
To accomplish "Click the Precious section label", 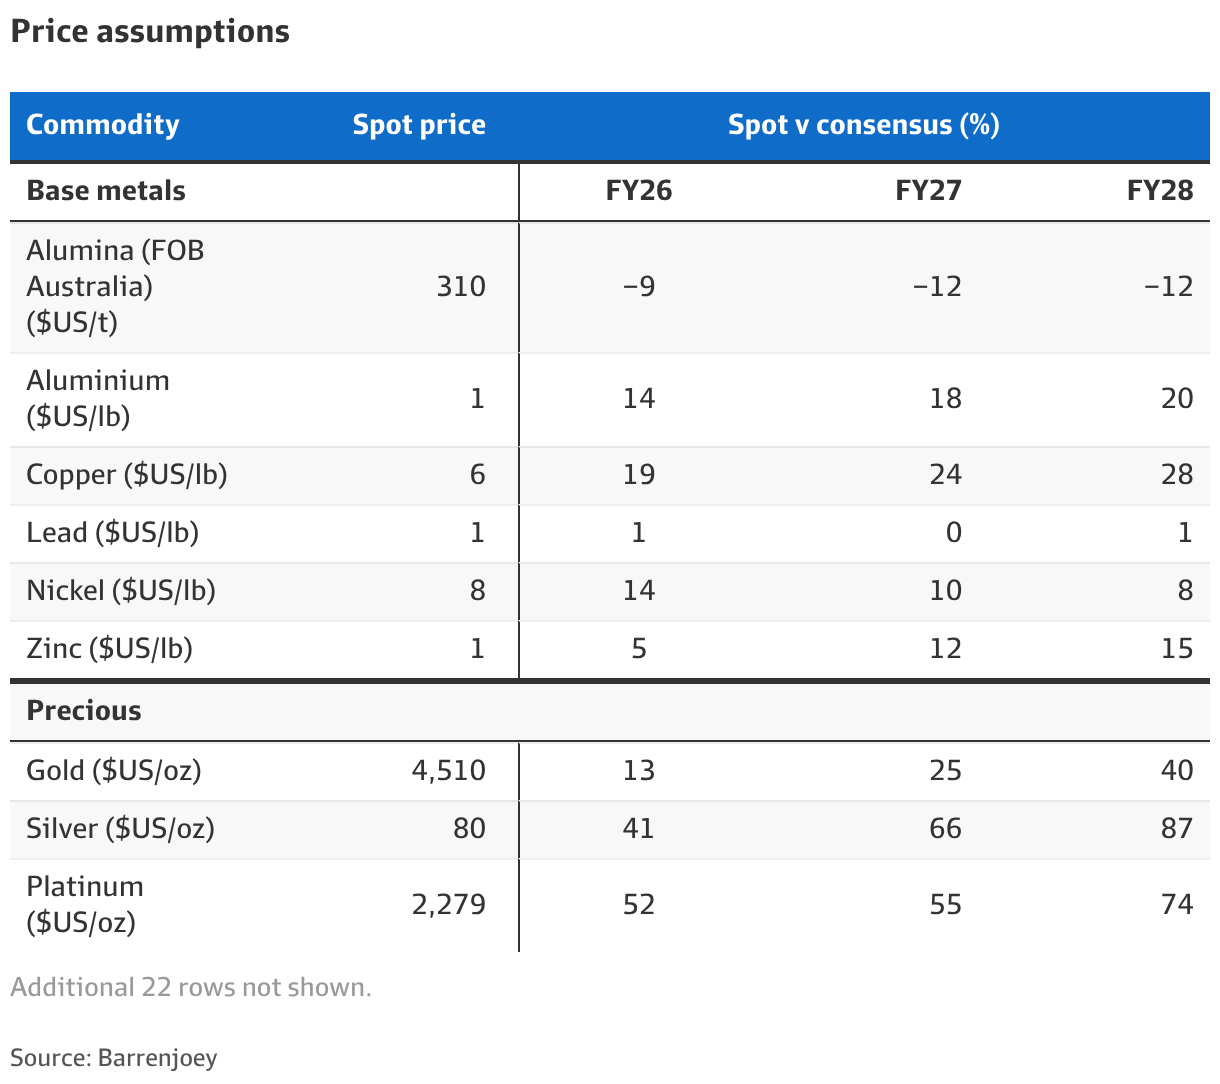I will click(x=84, y=711).
